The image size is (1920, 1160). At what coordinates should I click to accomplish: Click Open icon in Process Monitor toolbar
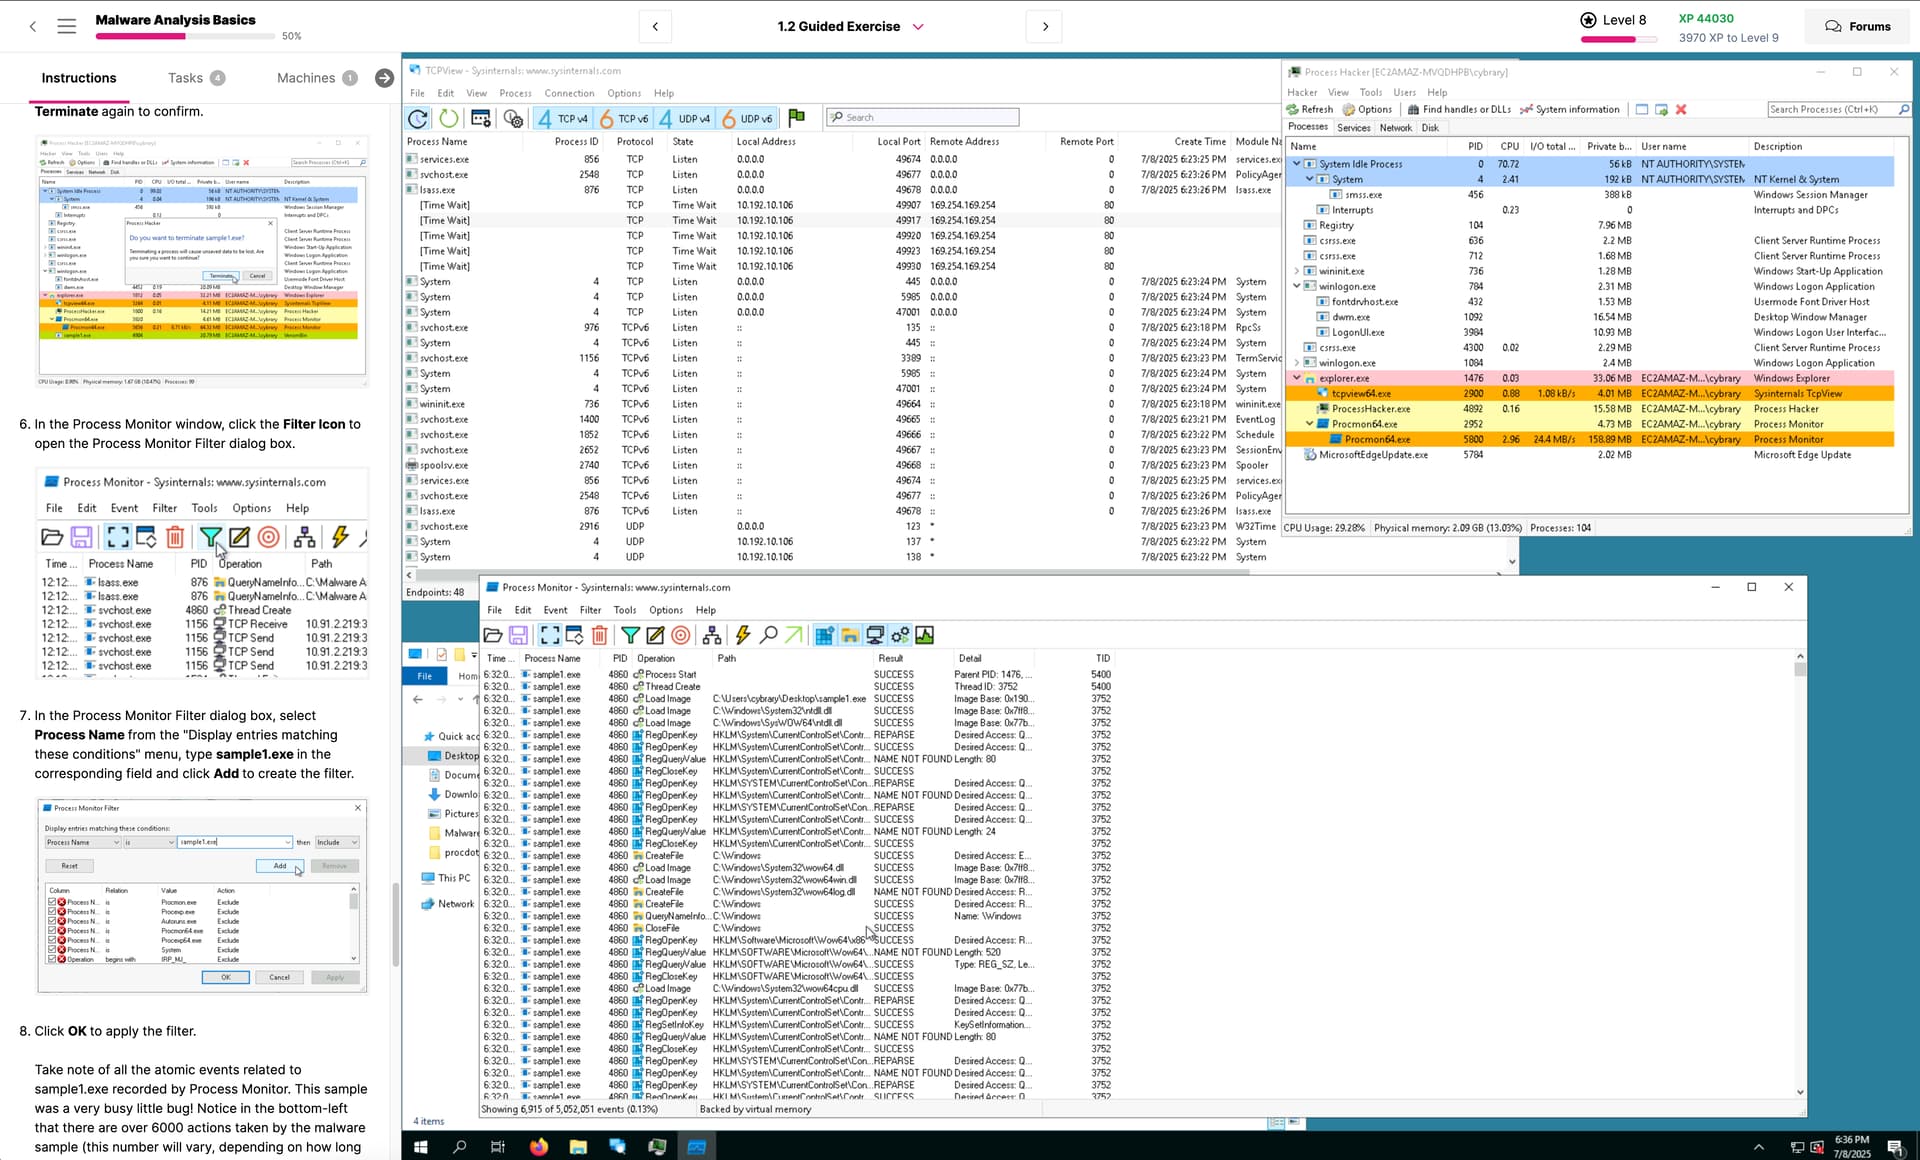(x=492, y=635)
